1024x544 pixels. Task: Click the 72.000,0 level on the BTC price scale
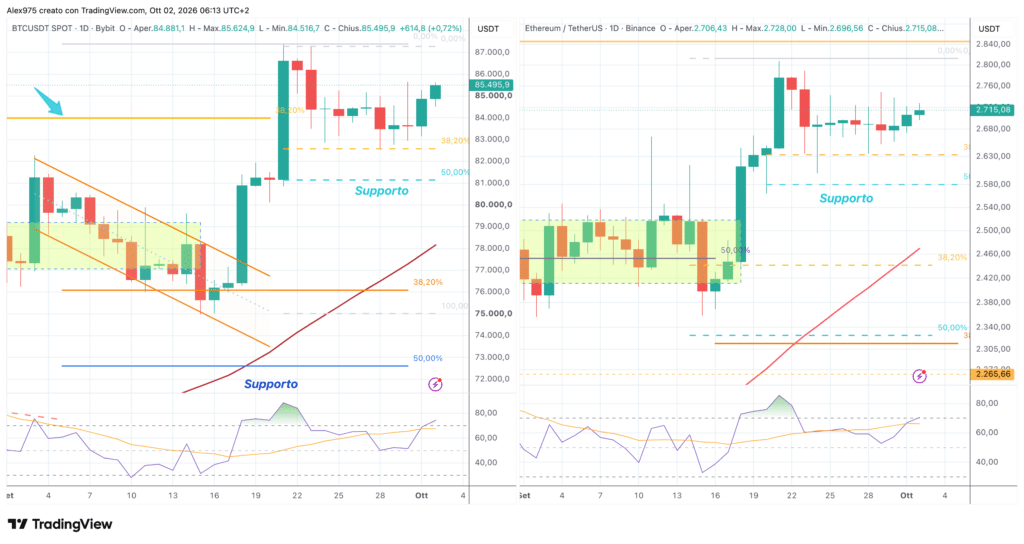tap(492, 379)
